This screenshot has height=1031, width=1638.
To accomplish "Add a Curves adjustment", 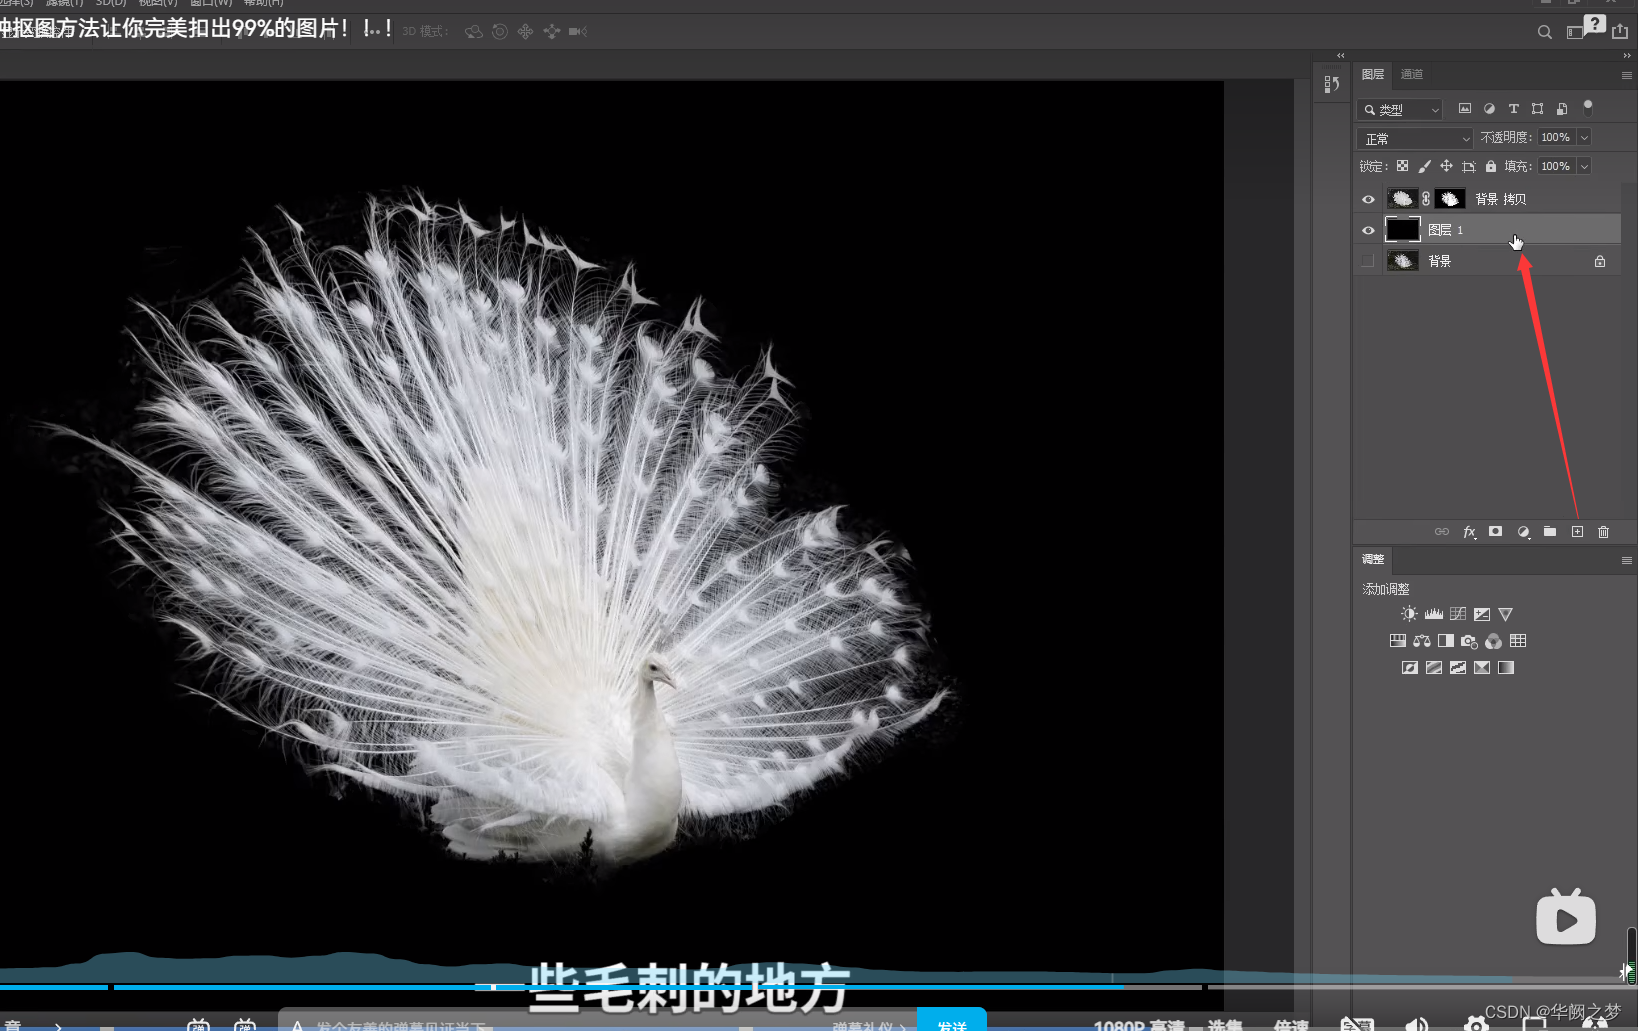I will point(1457,614).
